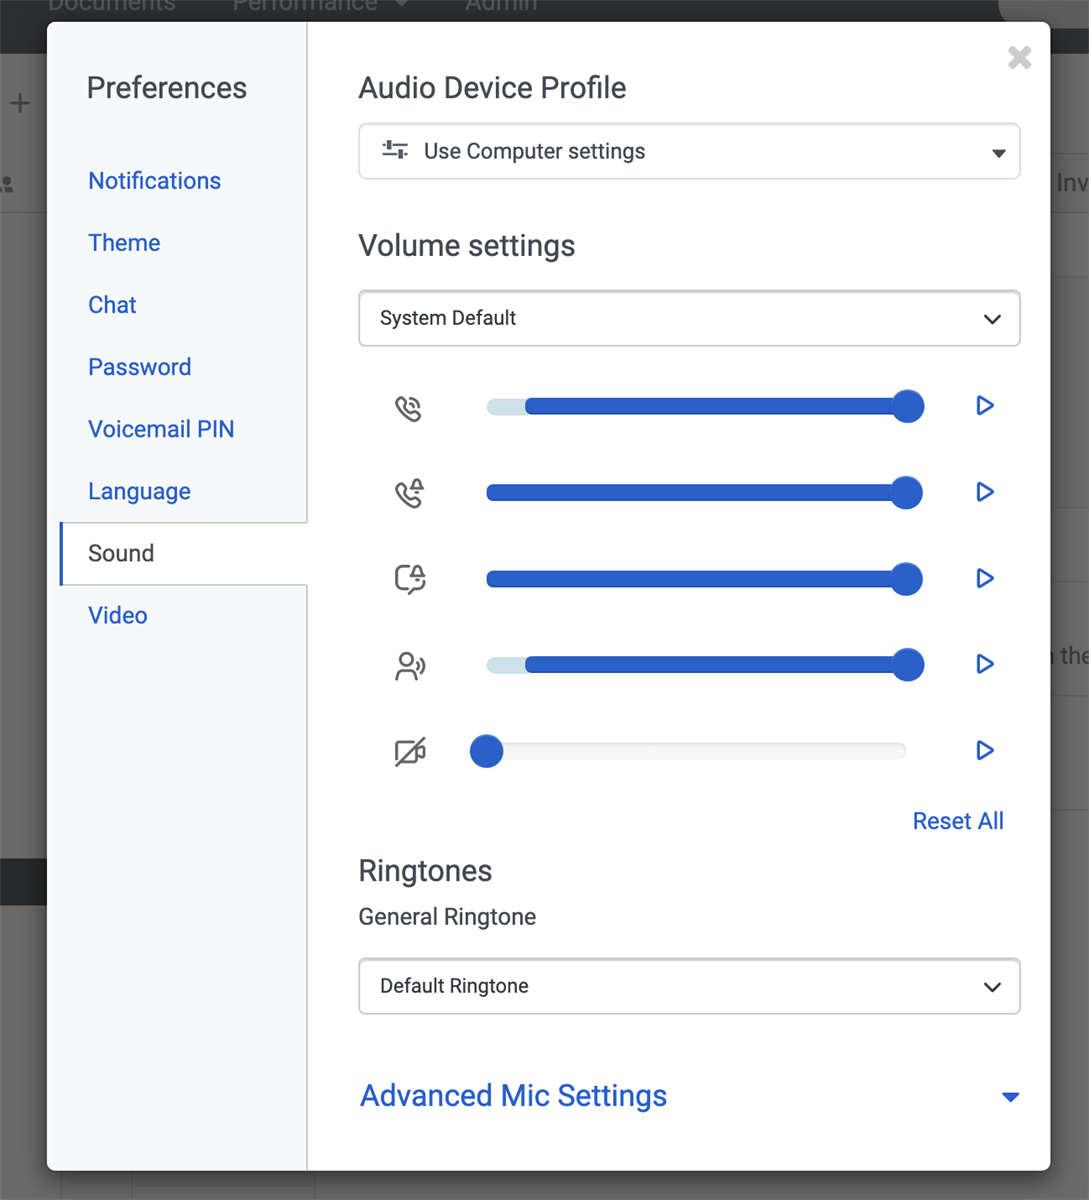Play the video-off sound volume preview
Viewport: 1089px width, 1200px height.
coord(985,750)
